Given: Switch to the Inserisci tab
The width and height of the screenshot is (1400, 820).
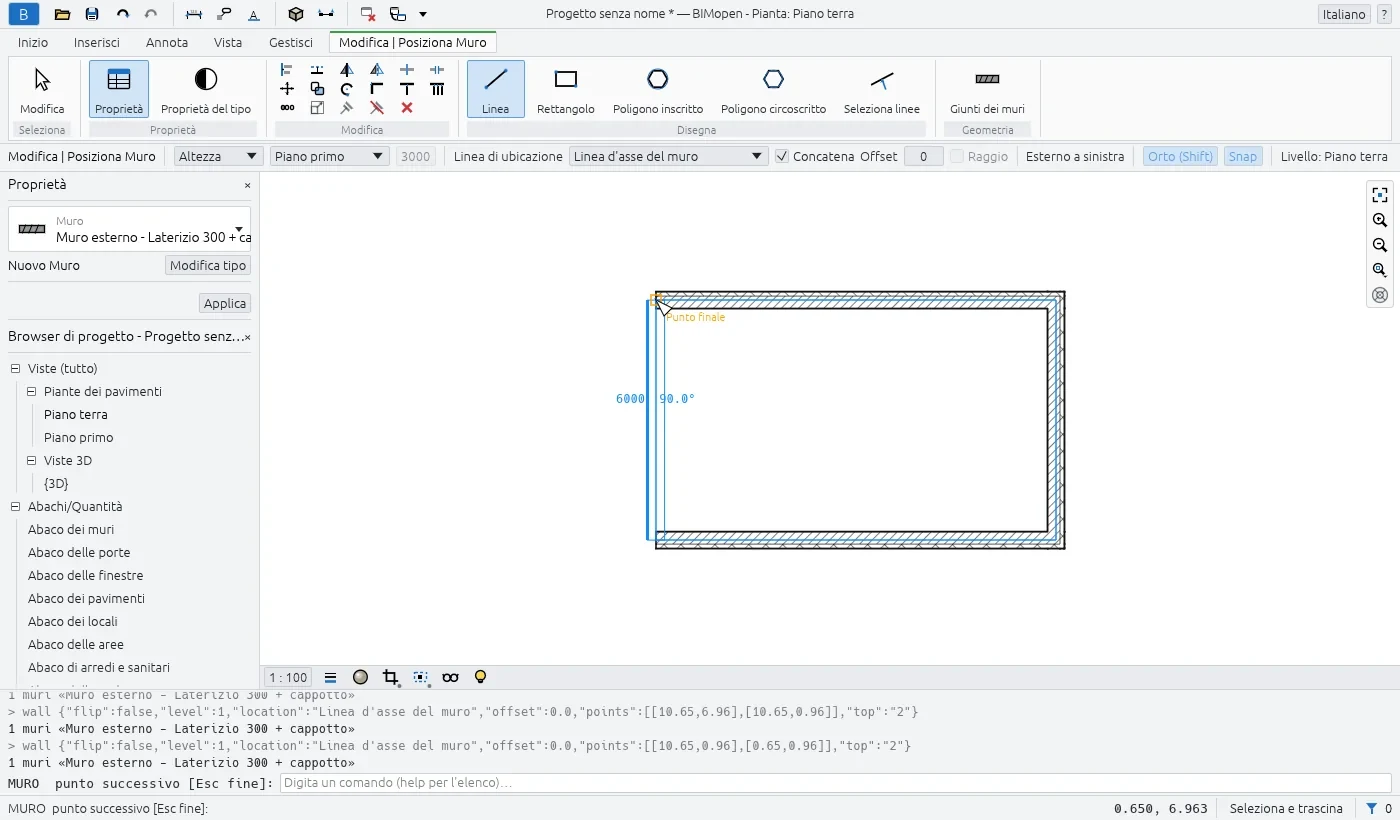Looking at the screenshot, I should pyautogui.click(x=97, y=43).
